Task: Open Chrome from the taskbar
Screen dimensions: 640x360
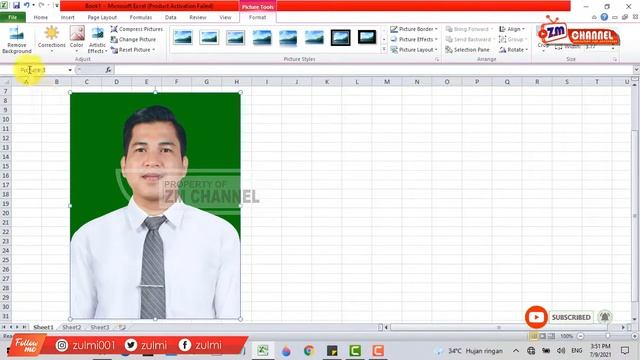Action: [x=309, y=350]
